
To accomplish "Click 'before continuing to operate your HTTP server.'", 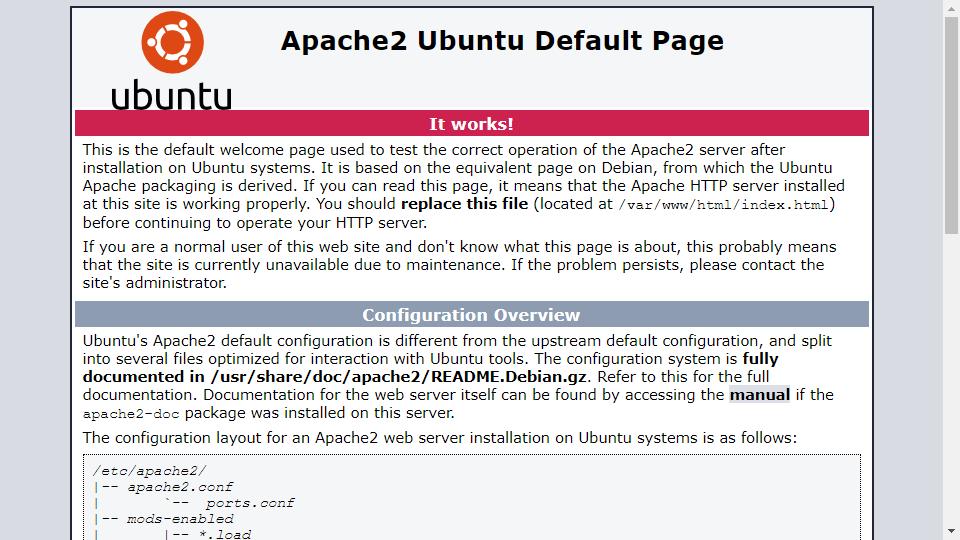I will click(255, 223).
